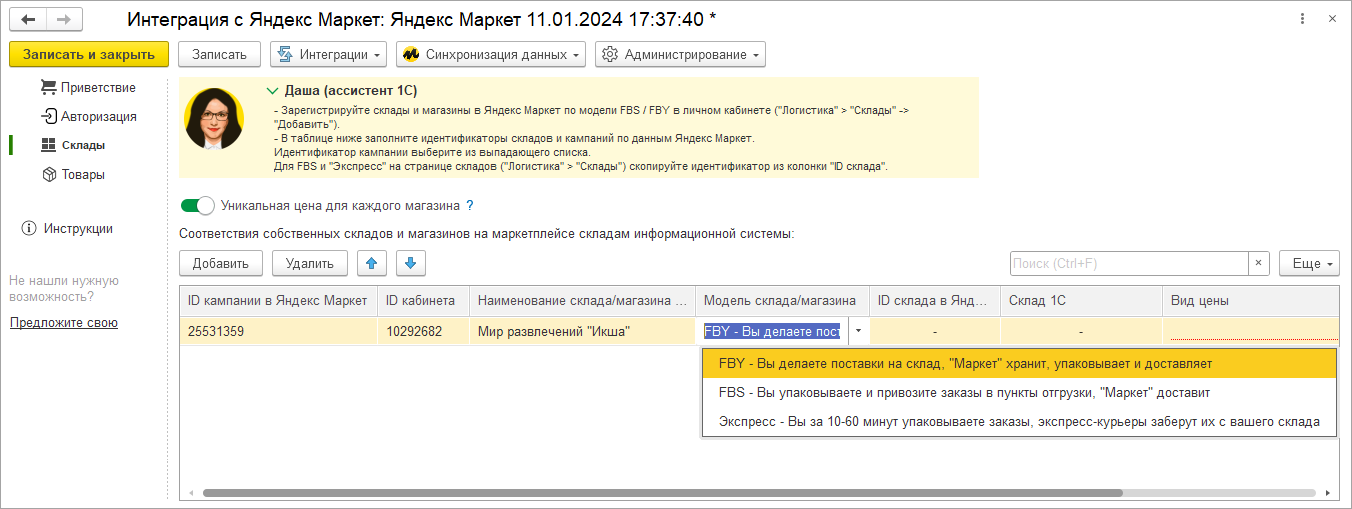Open the Предложите свою link
Viewport: 1352px width, 509px height.
64,323
